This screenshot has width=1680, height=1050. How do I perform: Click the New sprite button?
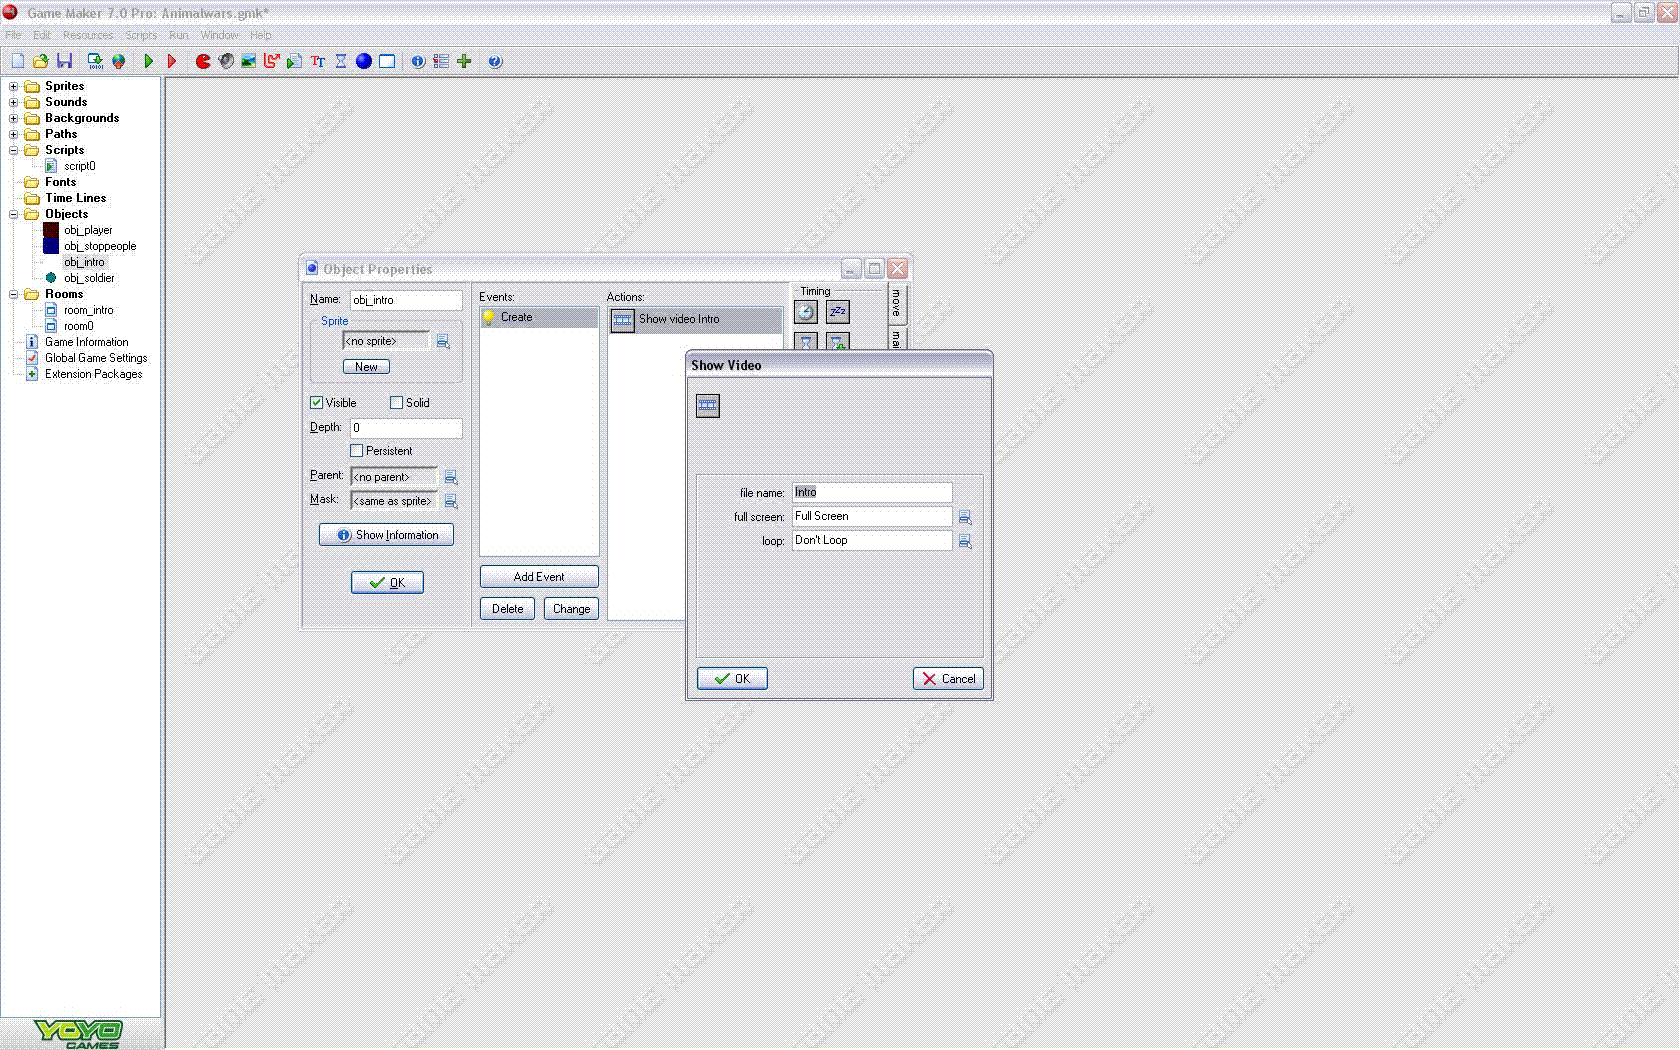(x=366, y=367)
